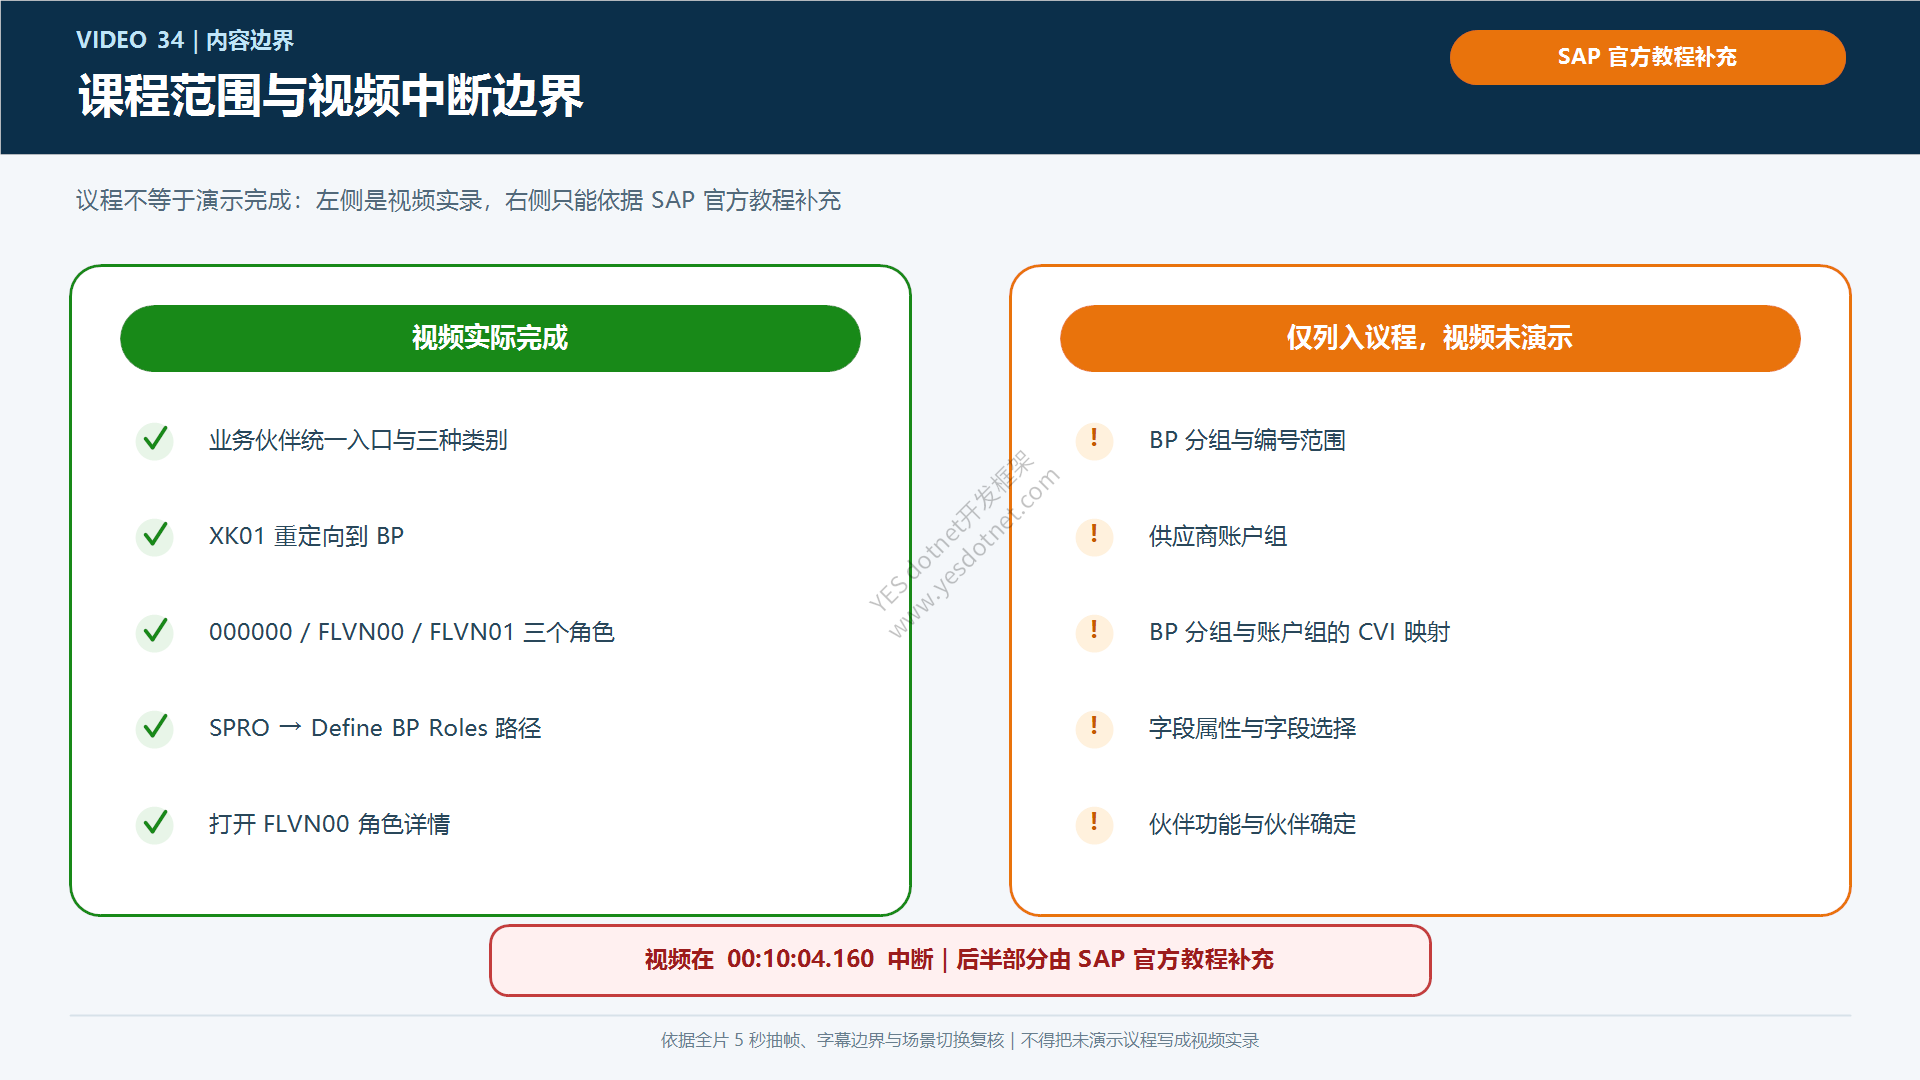This screenshot has width=1920, height=1080.
Task: Click the exclamation icon next to 伙伴功能与伙伴确定
Action: coord(1094,824)
